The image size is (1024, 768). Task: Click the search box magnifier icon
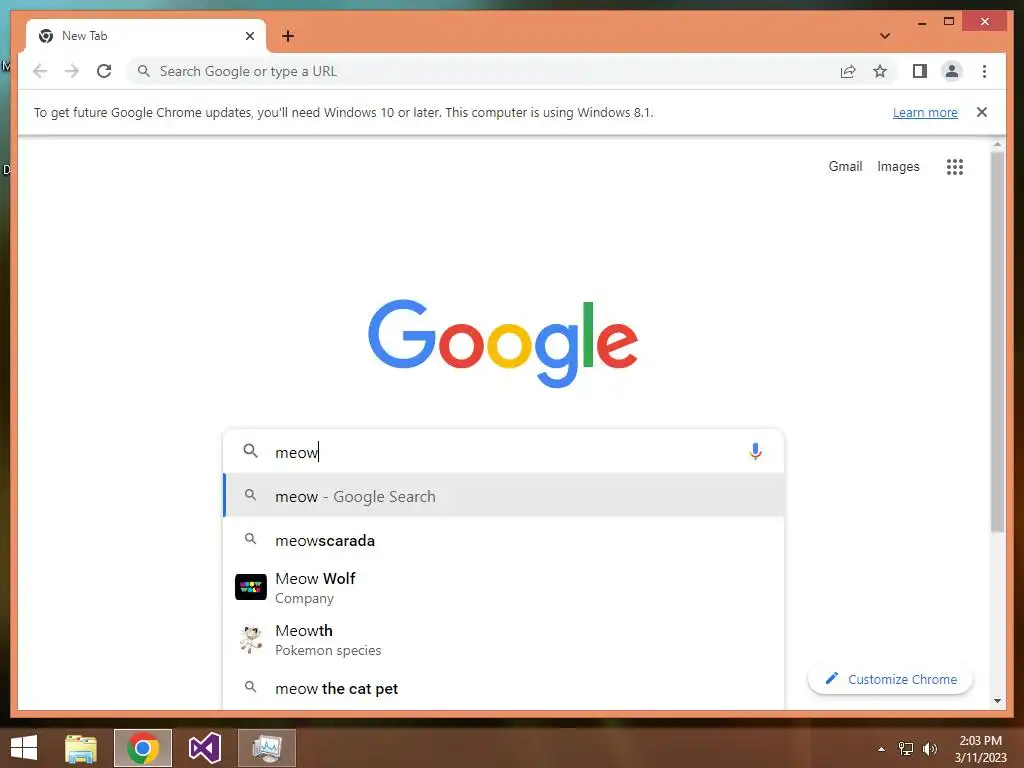(x=250, y=451)
